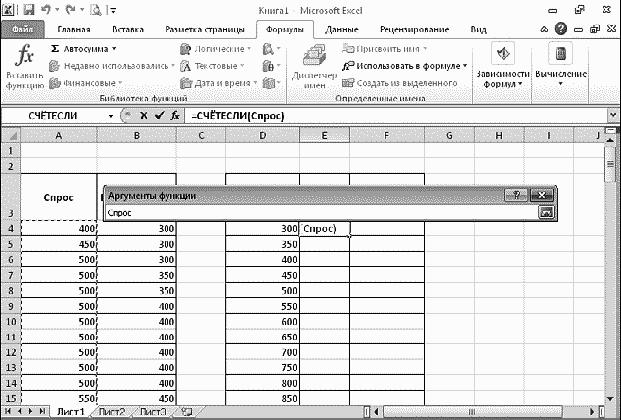Switch to the Вид tab
This screenshot has width=621, height=420.
pyautogui.click(x=478, y=29)
